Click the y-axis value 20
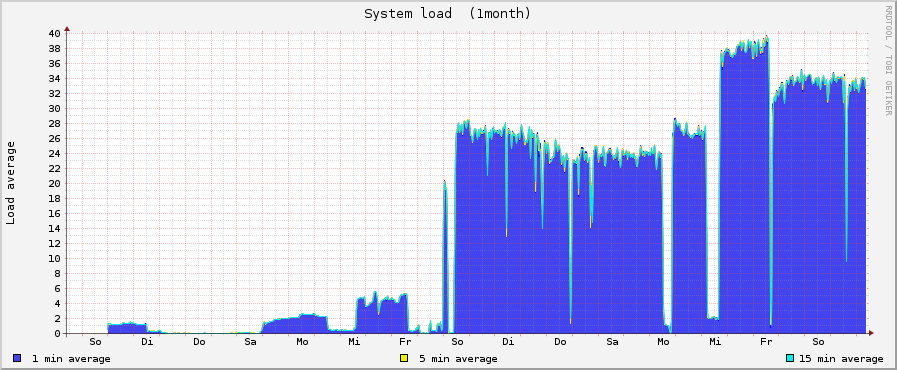This screenshot has width=897, height=370. pyautogui.click(x=54, y=184)
